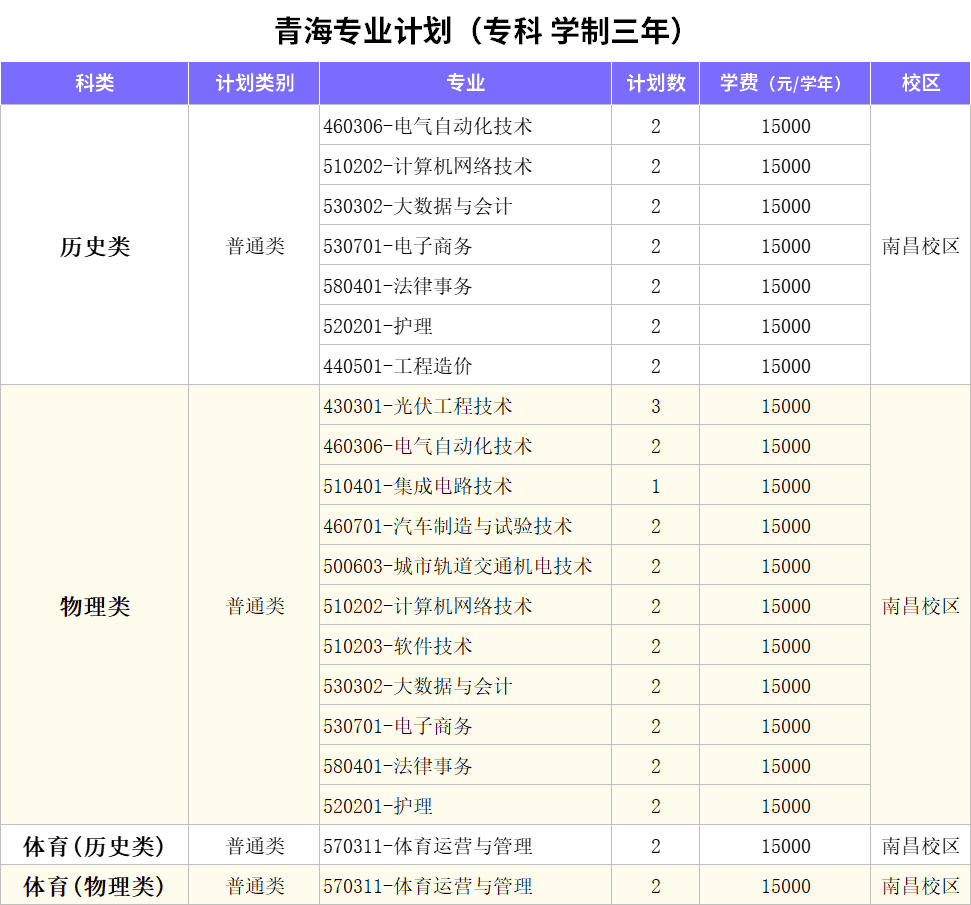Screen dimensions: 971x905
Task: Select the 历史类 category cell
Action: (94, 246)
